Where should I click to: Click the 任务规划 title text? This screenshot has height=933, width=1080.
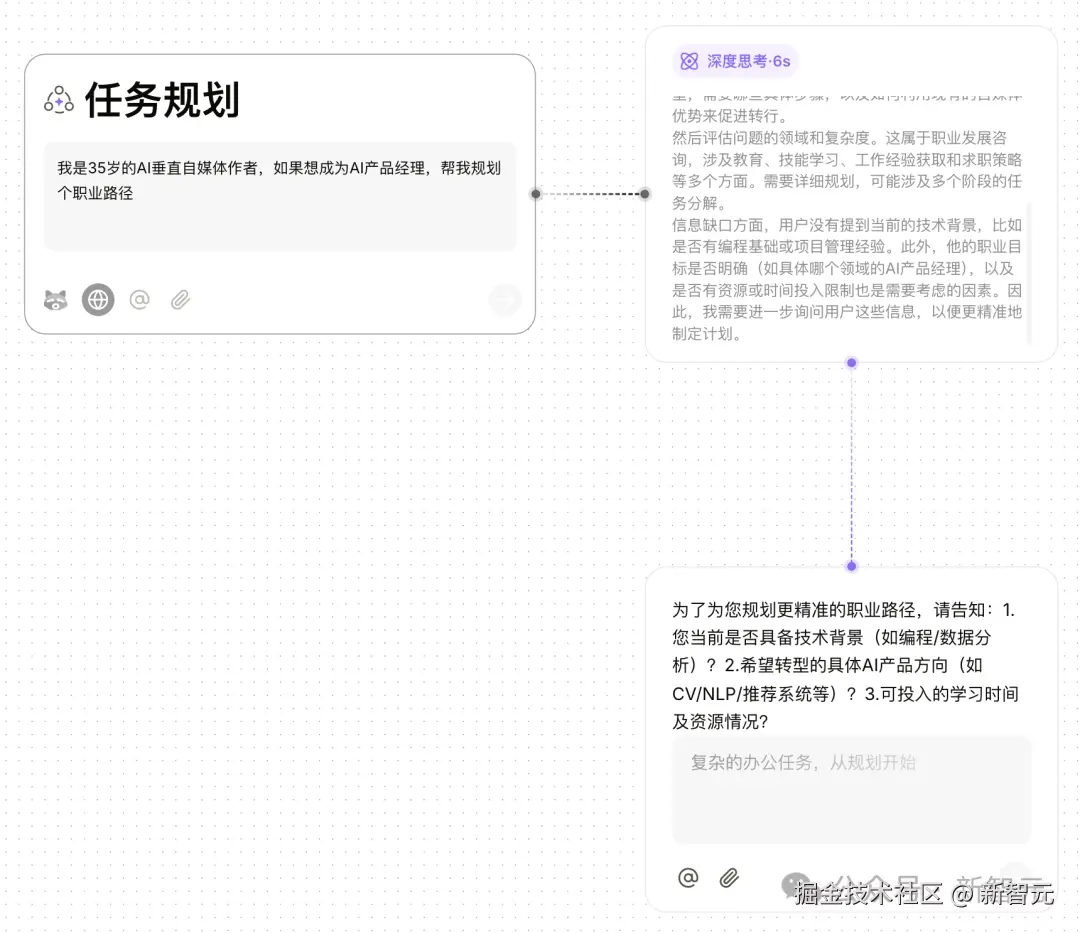click(163, 101)
